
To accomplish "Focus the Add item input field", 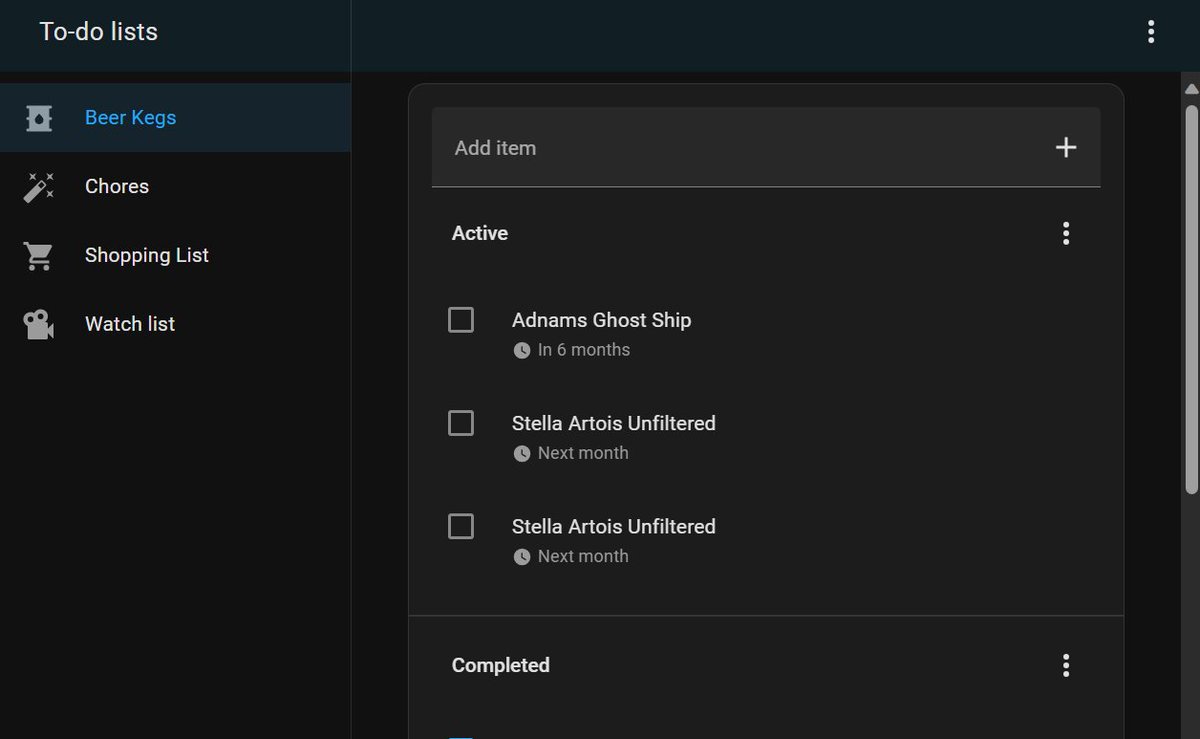I will (766, 148).
